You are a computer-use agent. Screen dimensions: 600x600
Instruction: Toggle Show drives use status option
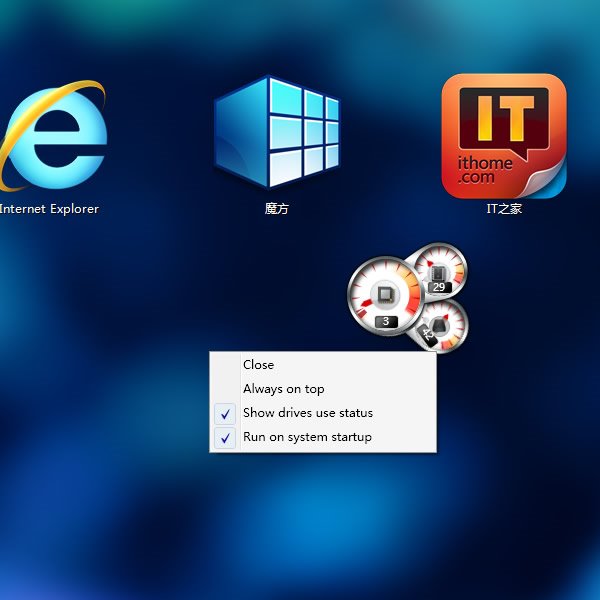(x=323, y=413)
